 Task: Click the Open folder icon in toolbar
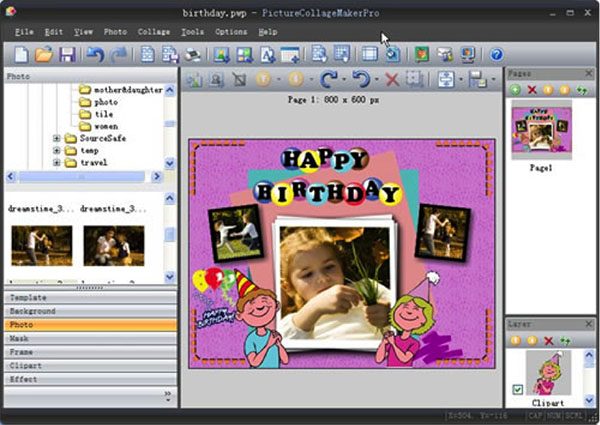tap(44, 54)
